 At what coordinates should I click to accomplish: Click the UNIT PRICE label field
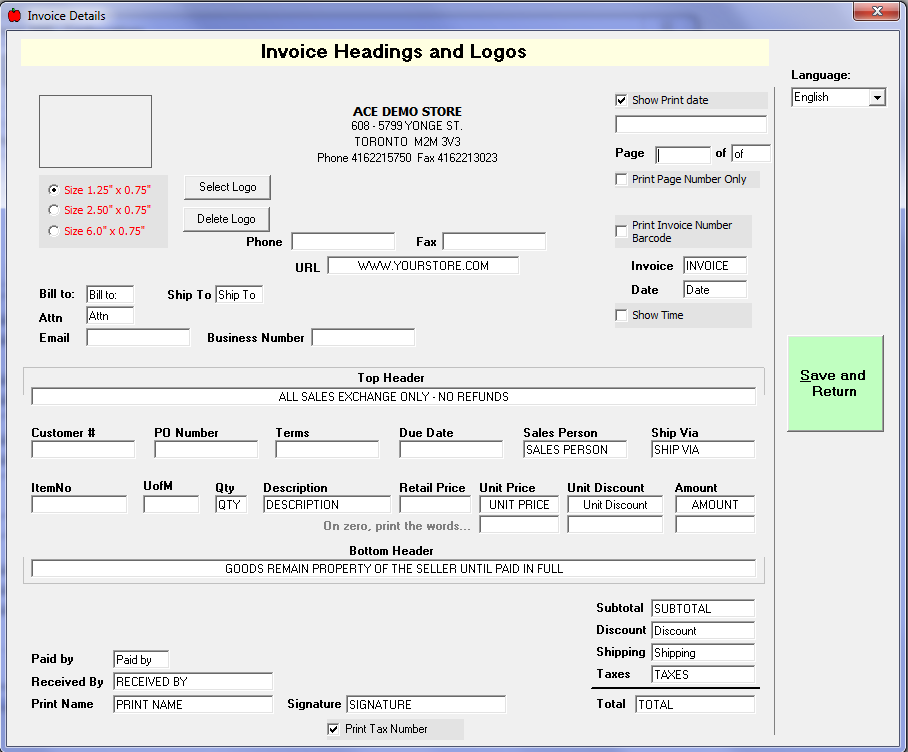click(x=519, y=505)
